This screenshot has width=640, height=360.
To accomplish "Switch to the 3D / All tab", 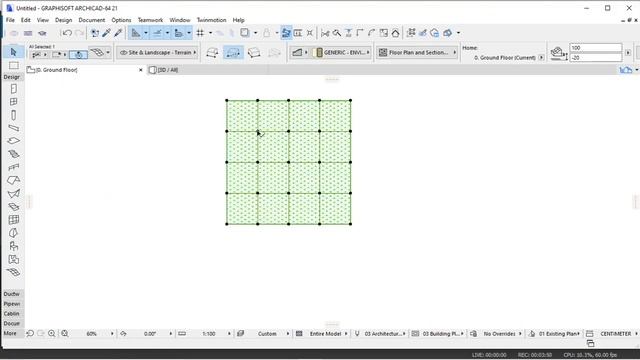I will [168, 70].
